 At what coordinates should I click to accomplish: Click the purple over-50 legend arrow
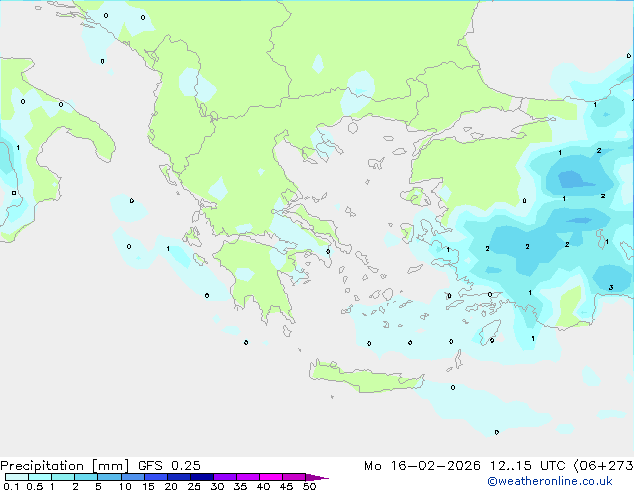(x=317, y=477)
